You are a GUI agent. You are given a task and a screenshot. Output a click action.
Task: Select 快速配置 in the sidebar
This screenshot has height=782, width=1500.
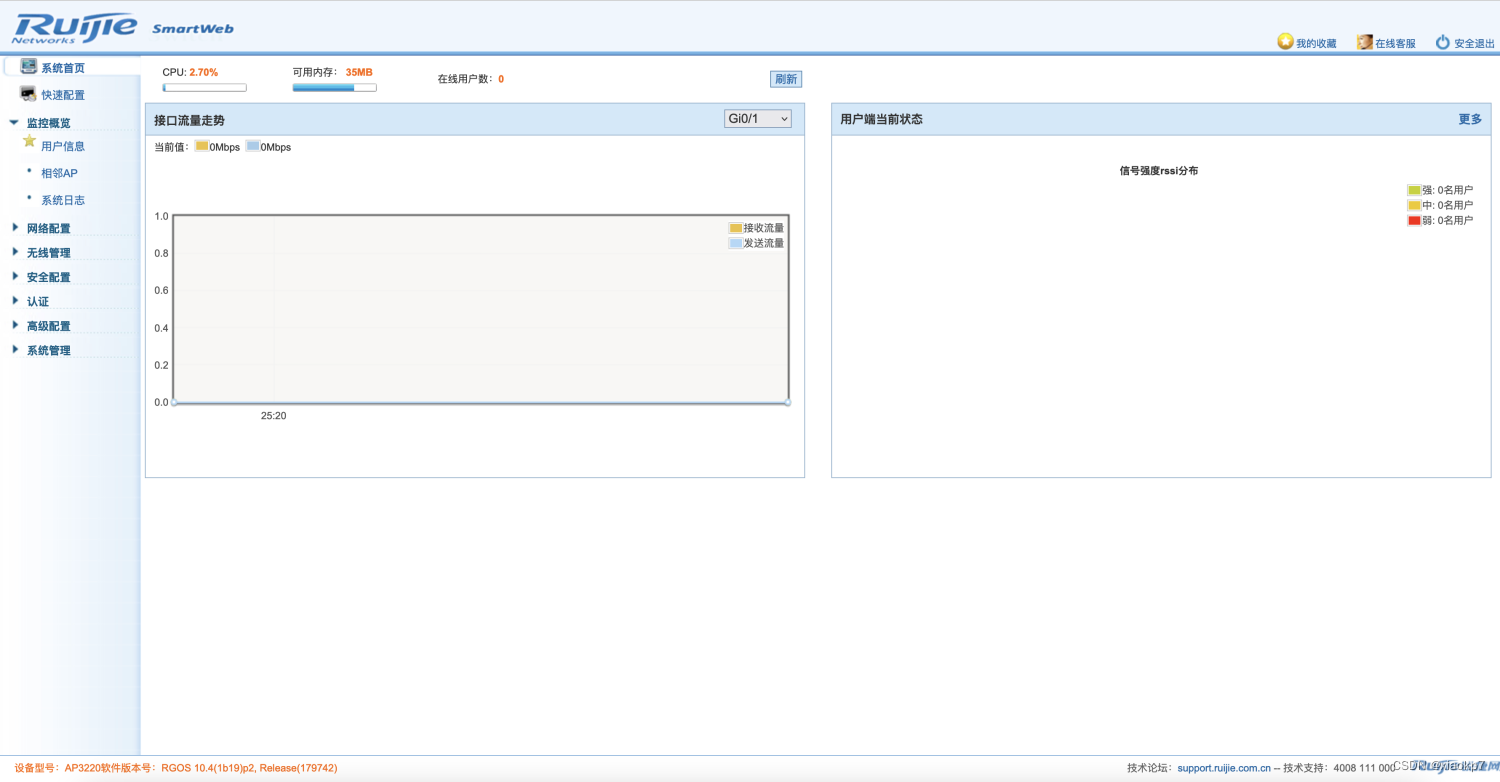click(x=63, y=95)
